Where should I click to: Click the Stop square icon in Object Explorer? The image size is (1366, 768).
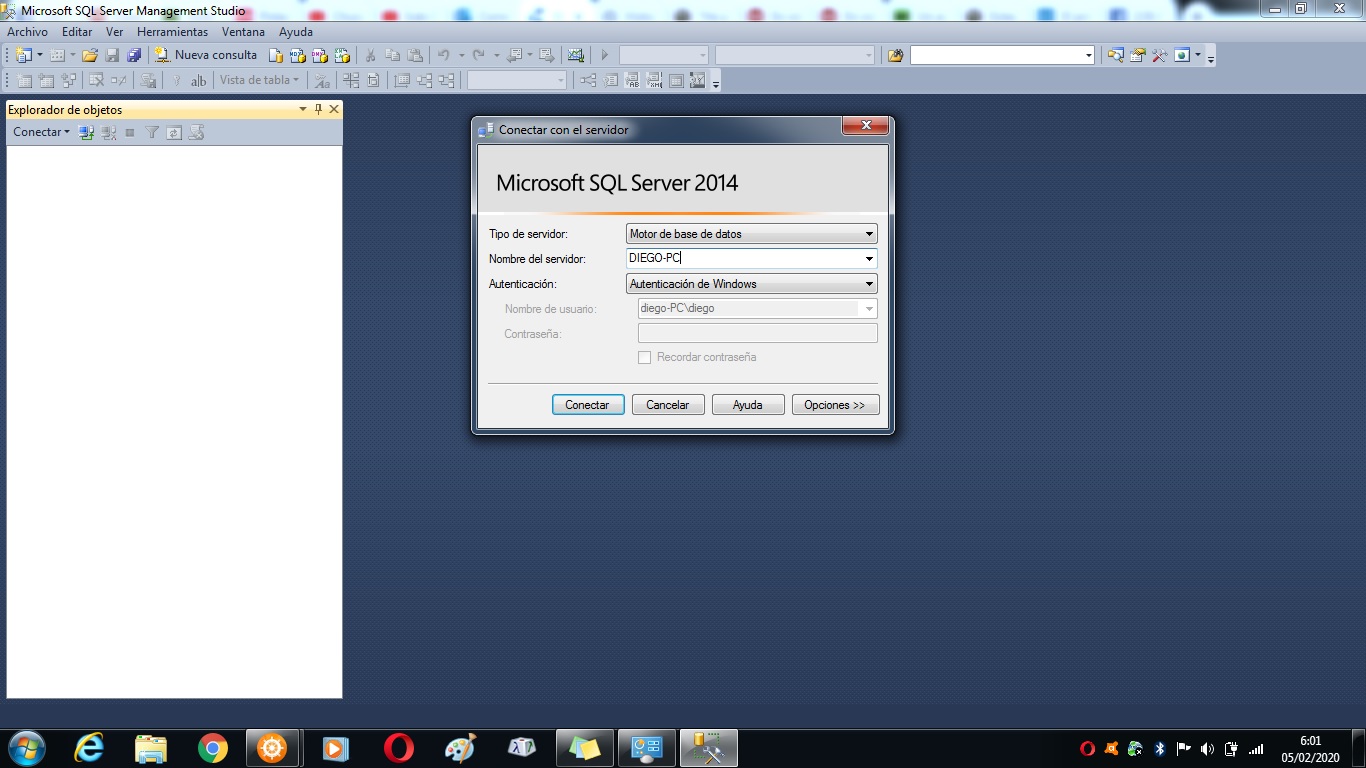[130, 132]
